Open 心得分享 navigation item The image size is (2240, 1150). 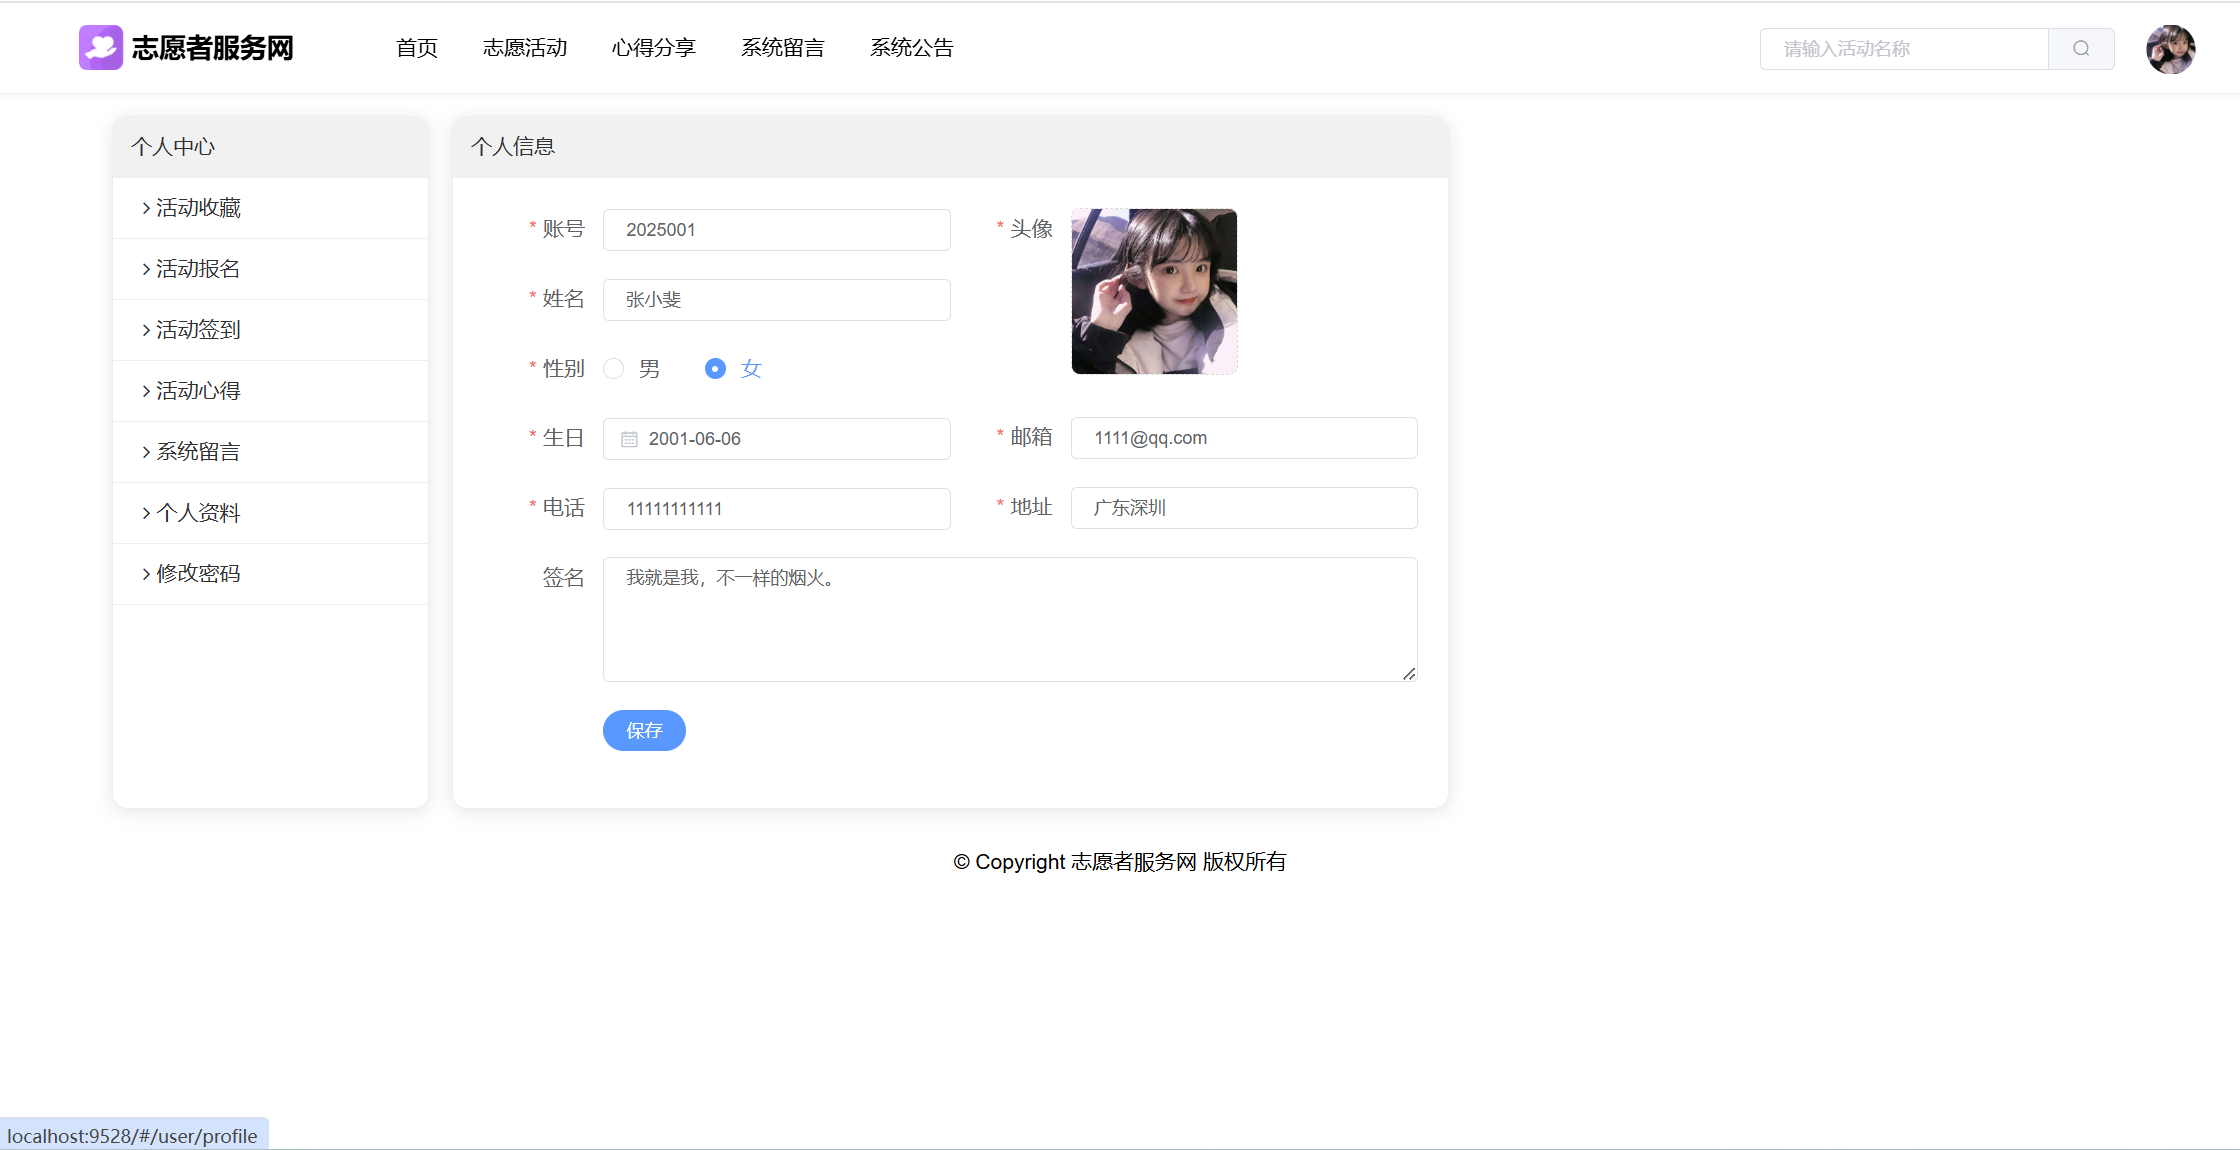[x=653, y=48]
